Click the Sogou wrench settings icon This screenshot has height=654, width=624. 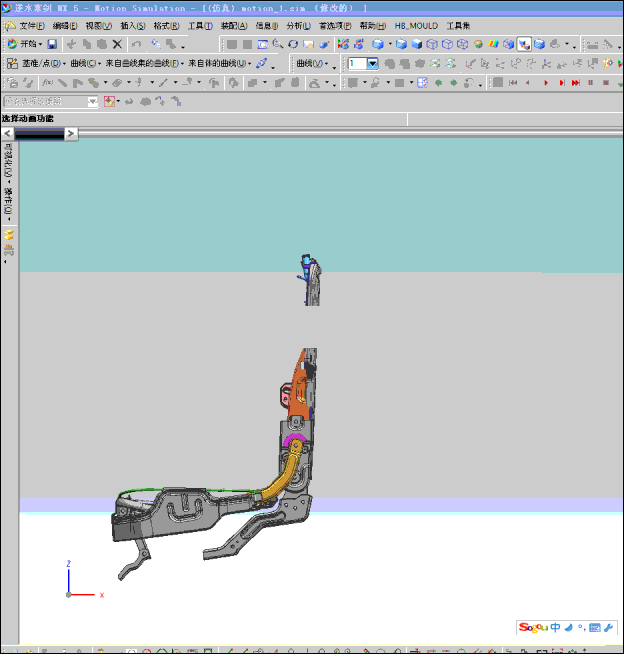pos(609,627)
